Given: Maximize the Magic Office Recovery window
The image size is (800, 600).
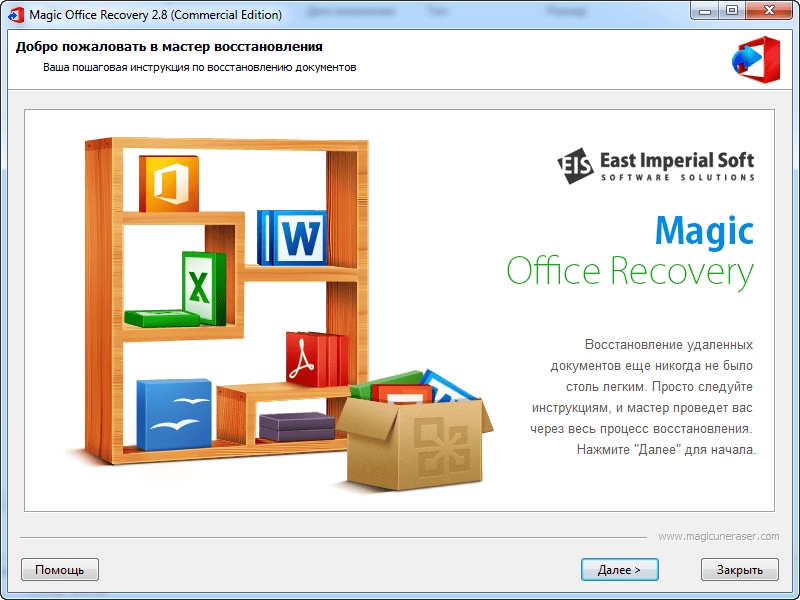Looking at the screenshot, I should coord(732,11).
